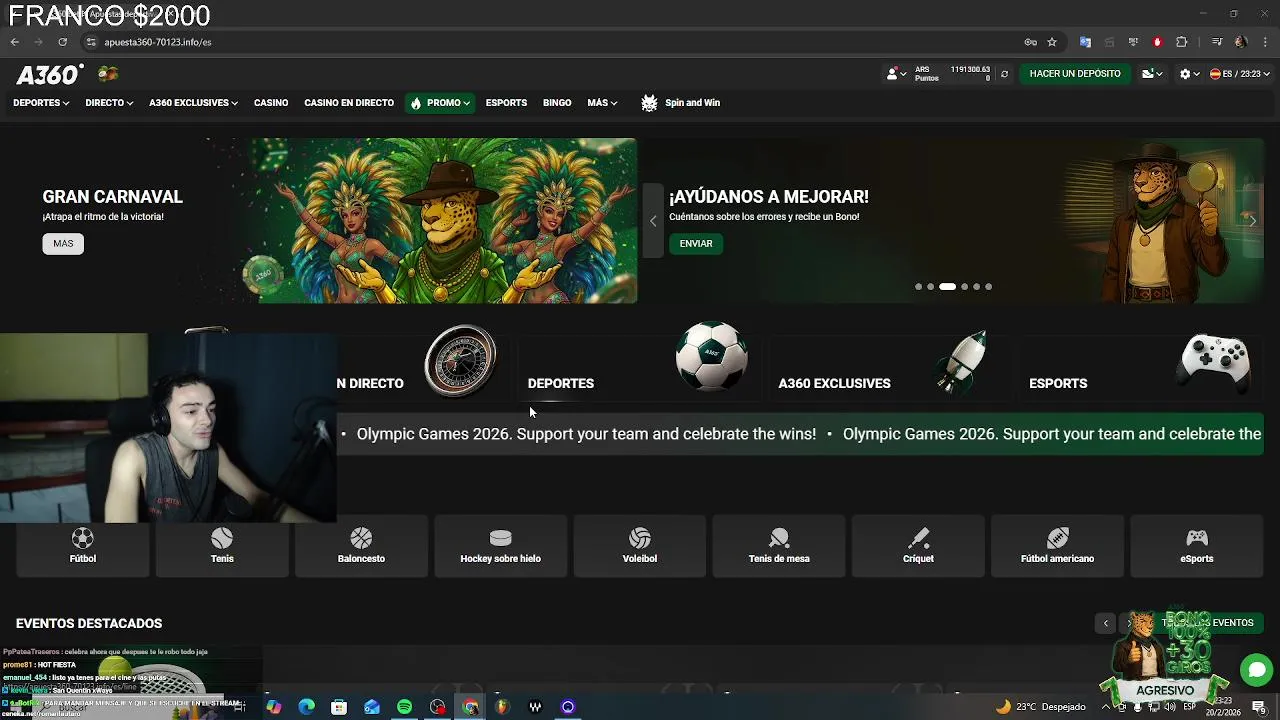The width and height of the screenshot is (1280, 720).
Task: Select the Baloncesto sport icon
Action: pos(361,546)
